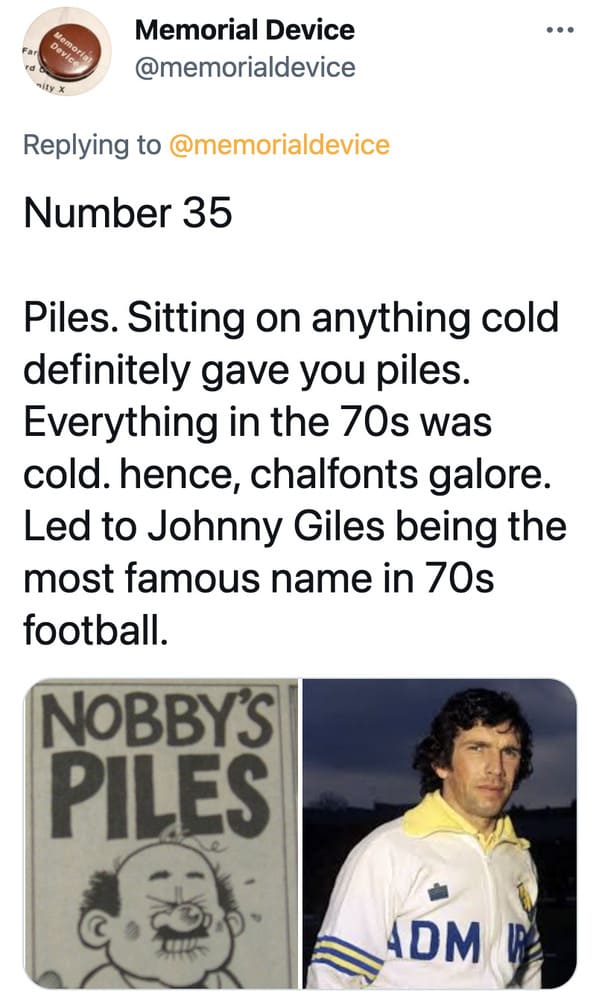Visit the grey @memorialdevice handle under name
The height and width of the screenshot is (1003, 599).
coord(244,67)
